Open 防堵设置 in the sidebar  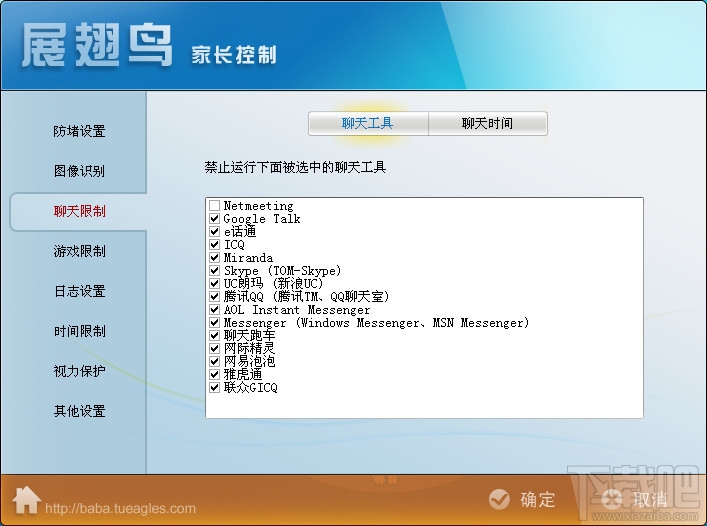[79, 131]
